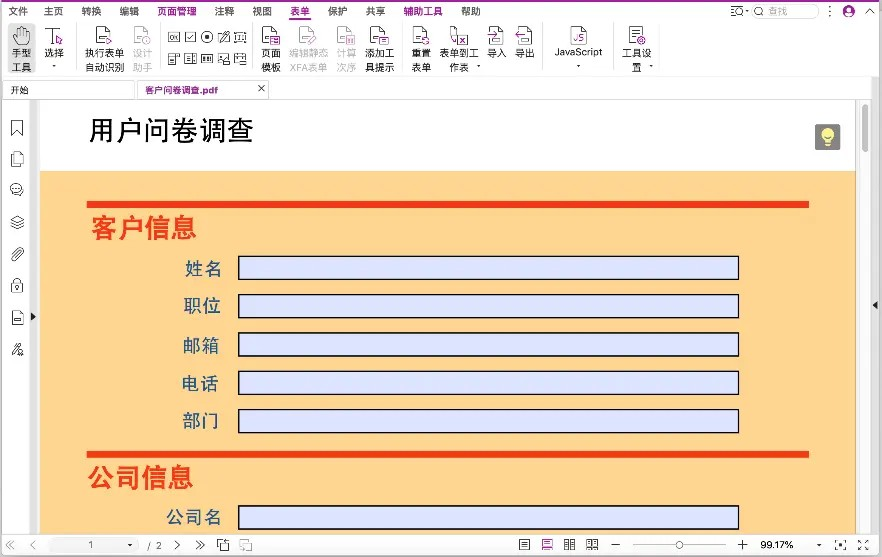
Task: Click Export (导出) form data icon
Action: point(524,35)
